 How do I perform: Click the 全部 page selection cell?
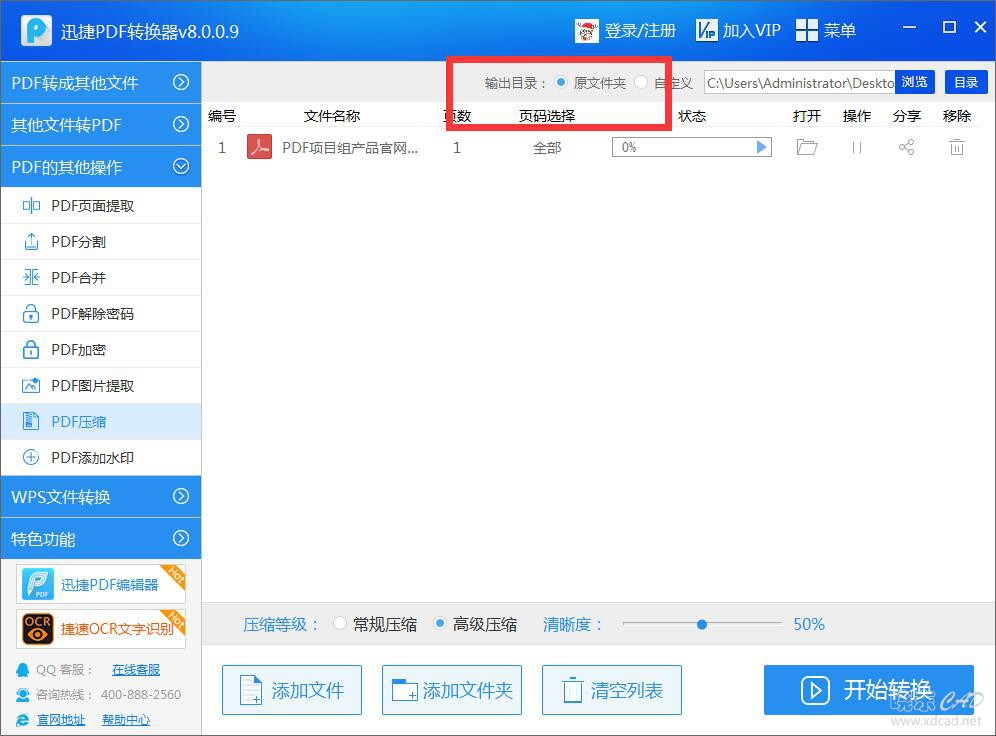(547, 148)
